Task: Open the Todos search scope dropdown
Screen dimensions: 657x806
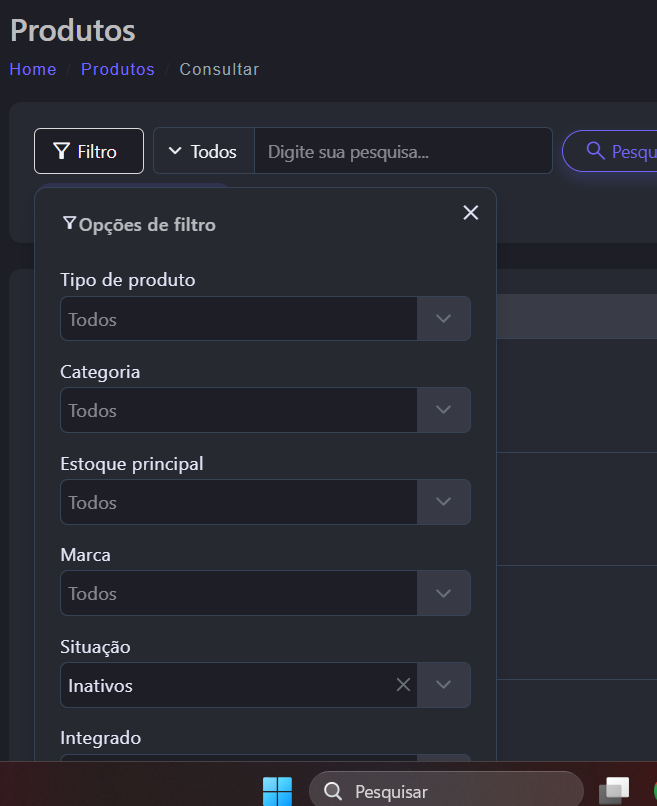Action: click(203, 151)
